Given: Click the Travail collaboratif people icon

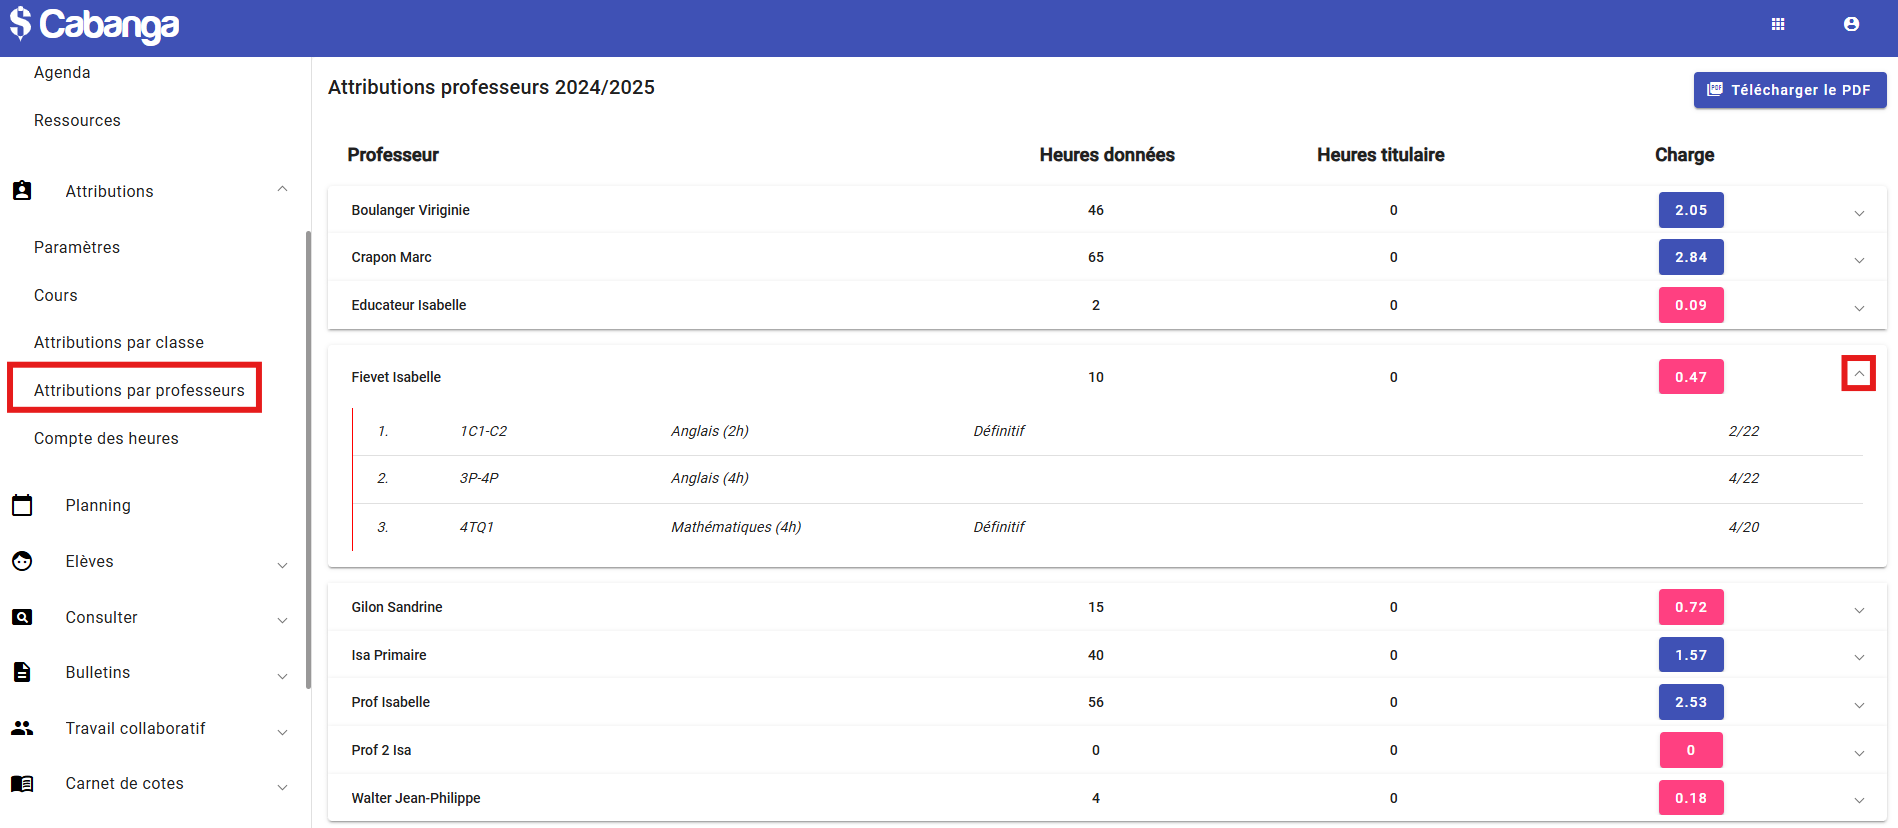Looking at the screenshot, I should [x=22, y=728].
